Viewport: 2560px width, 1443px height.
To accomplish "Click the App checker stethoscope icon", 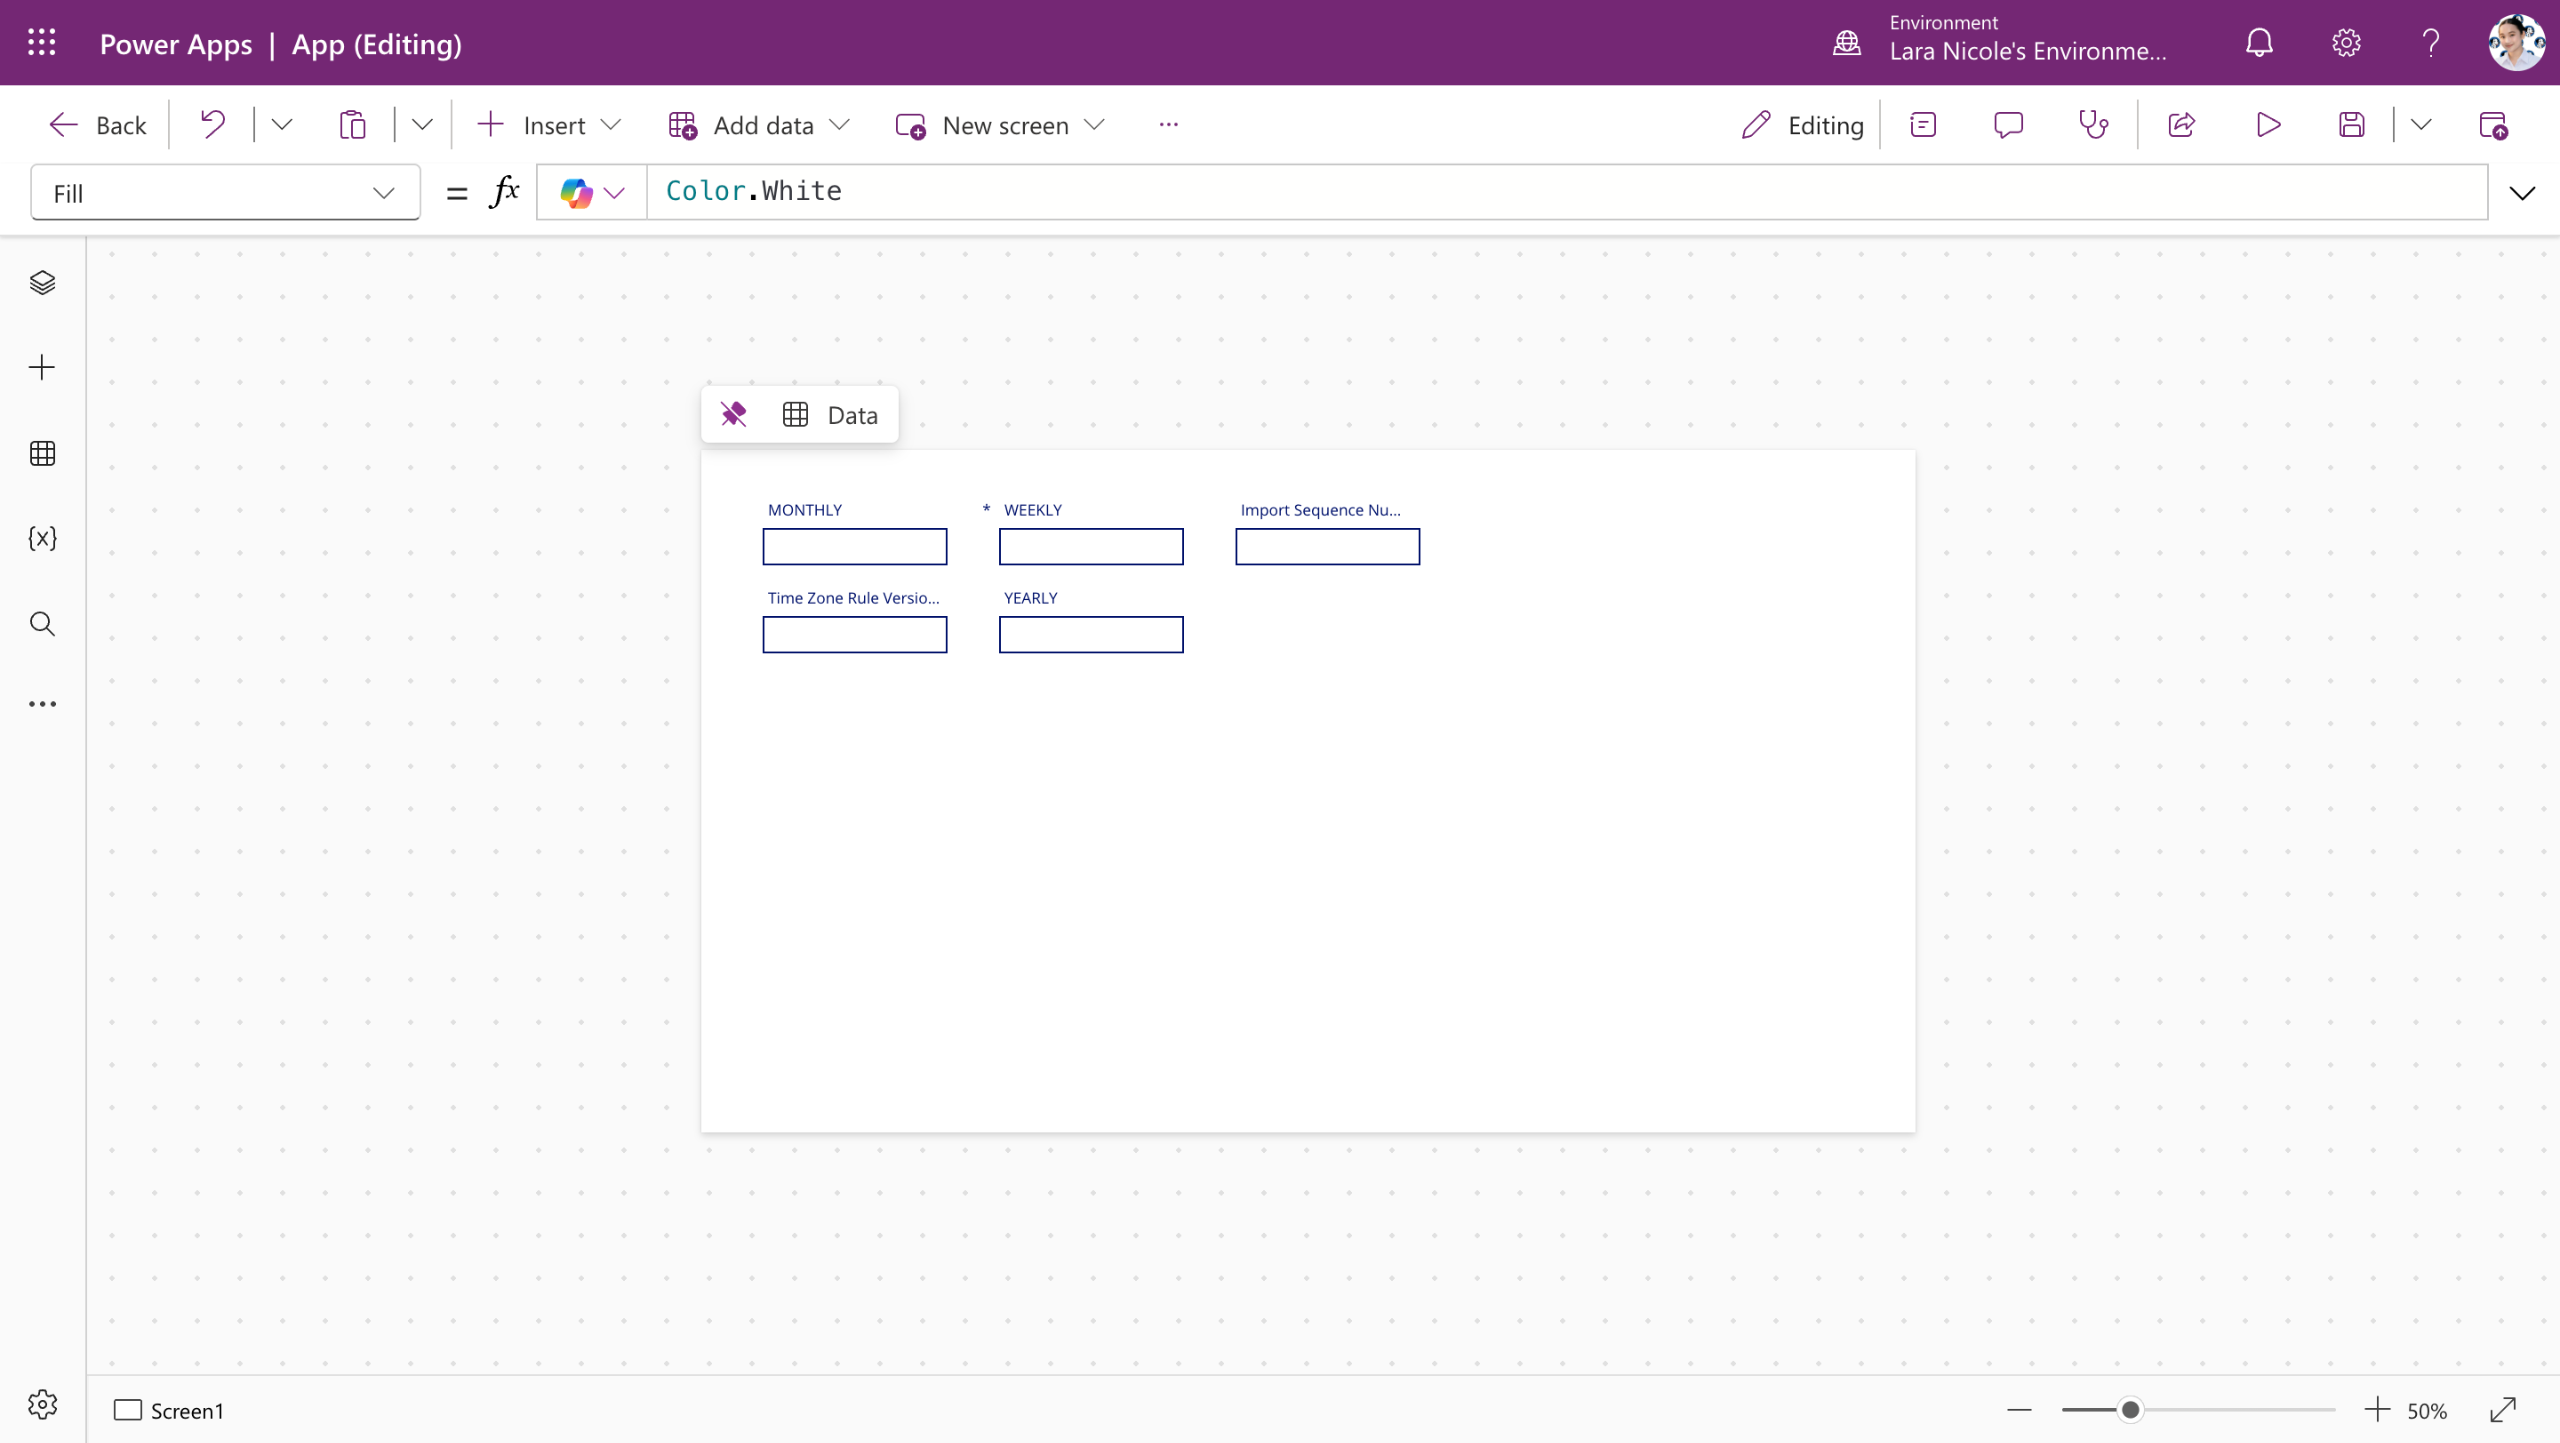I will pyautogui.click(x=2093, y=125).
